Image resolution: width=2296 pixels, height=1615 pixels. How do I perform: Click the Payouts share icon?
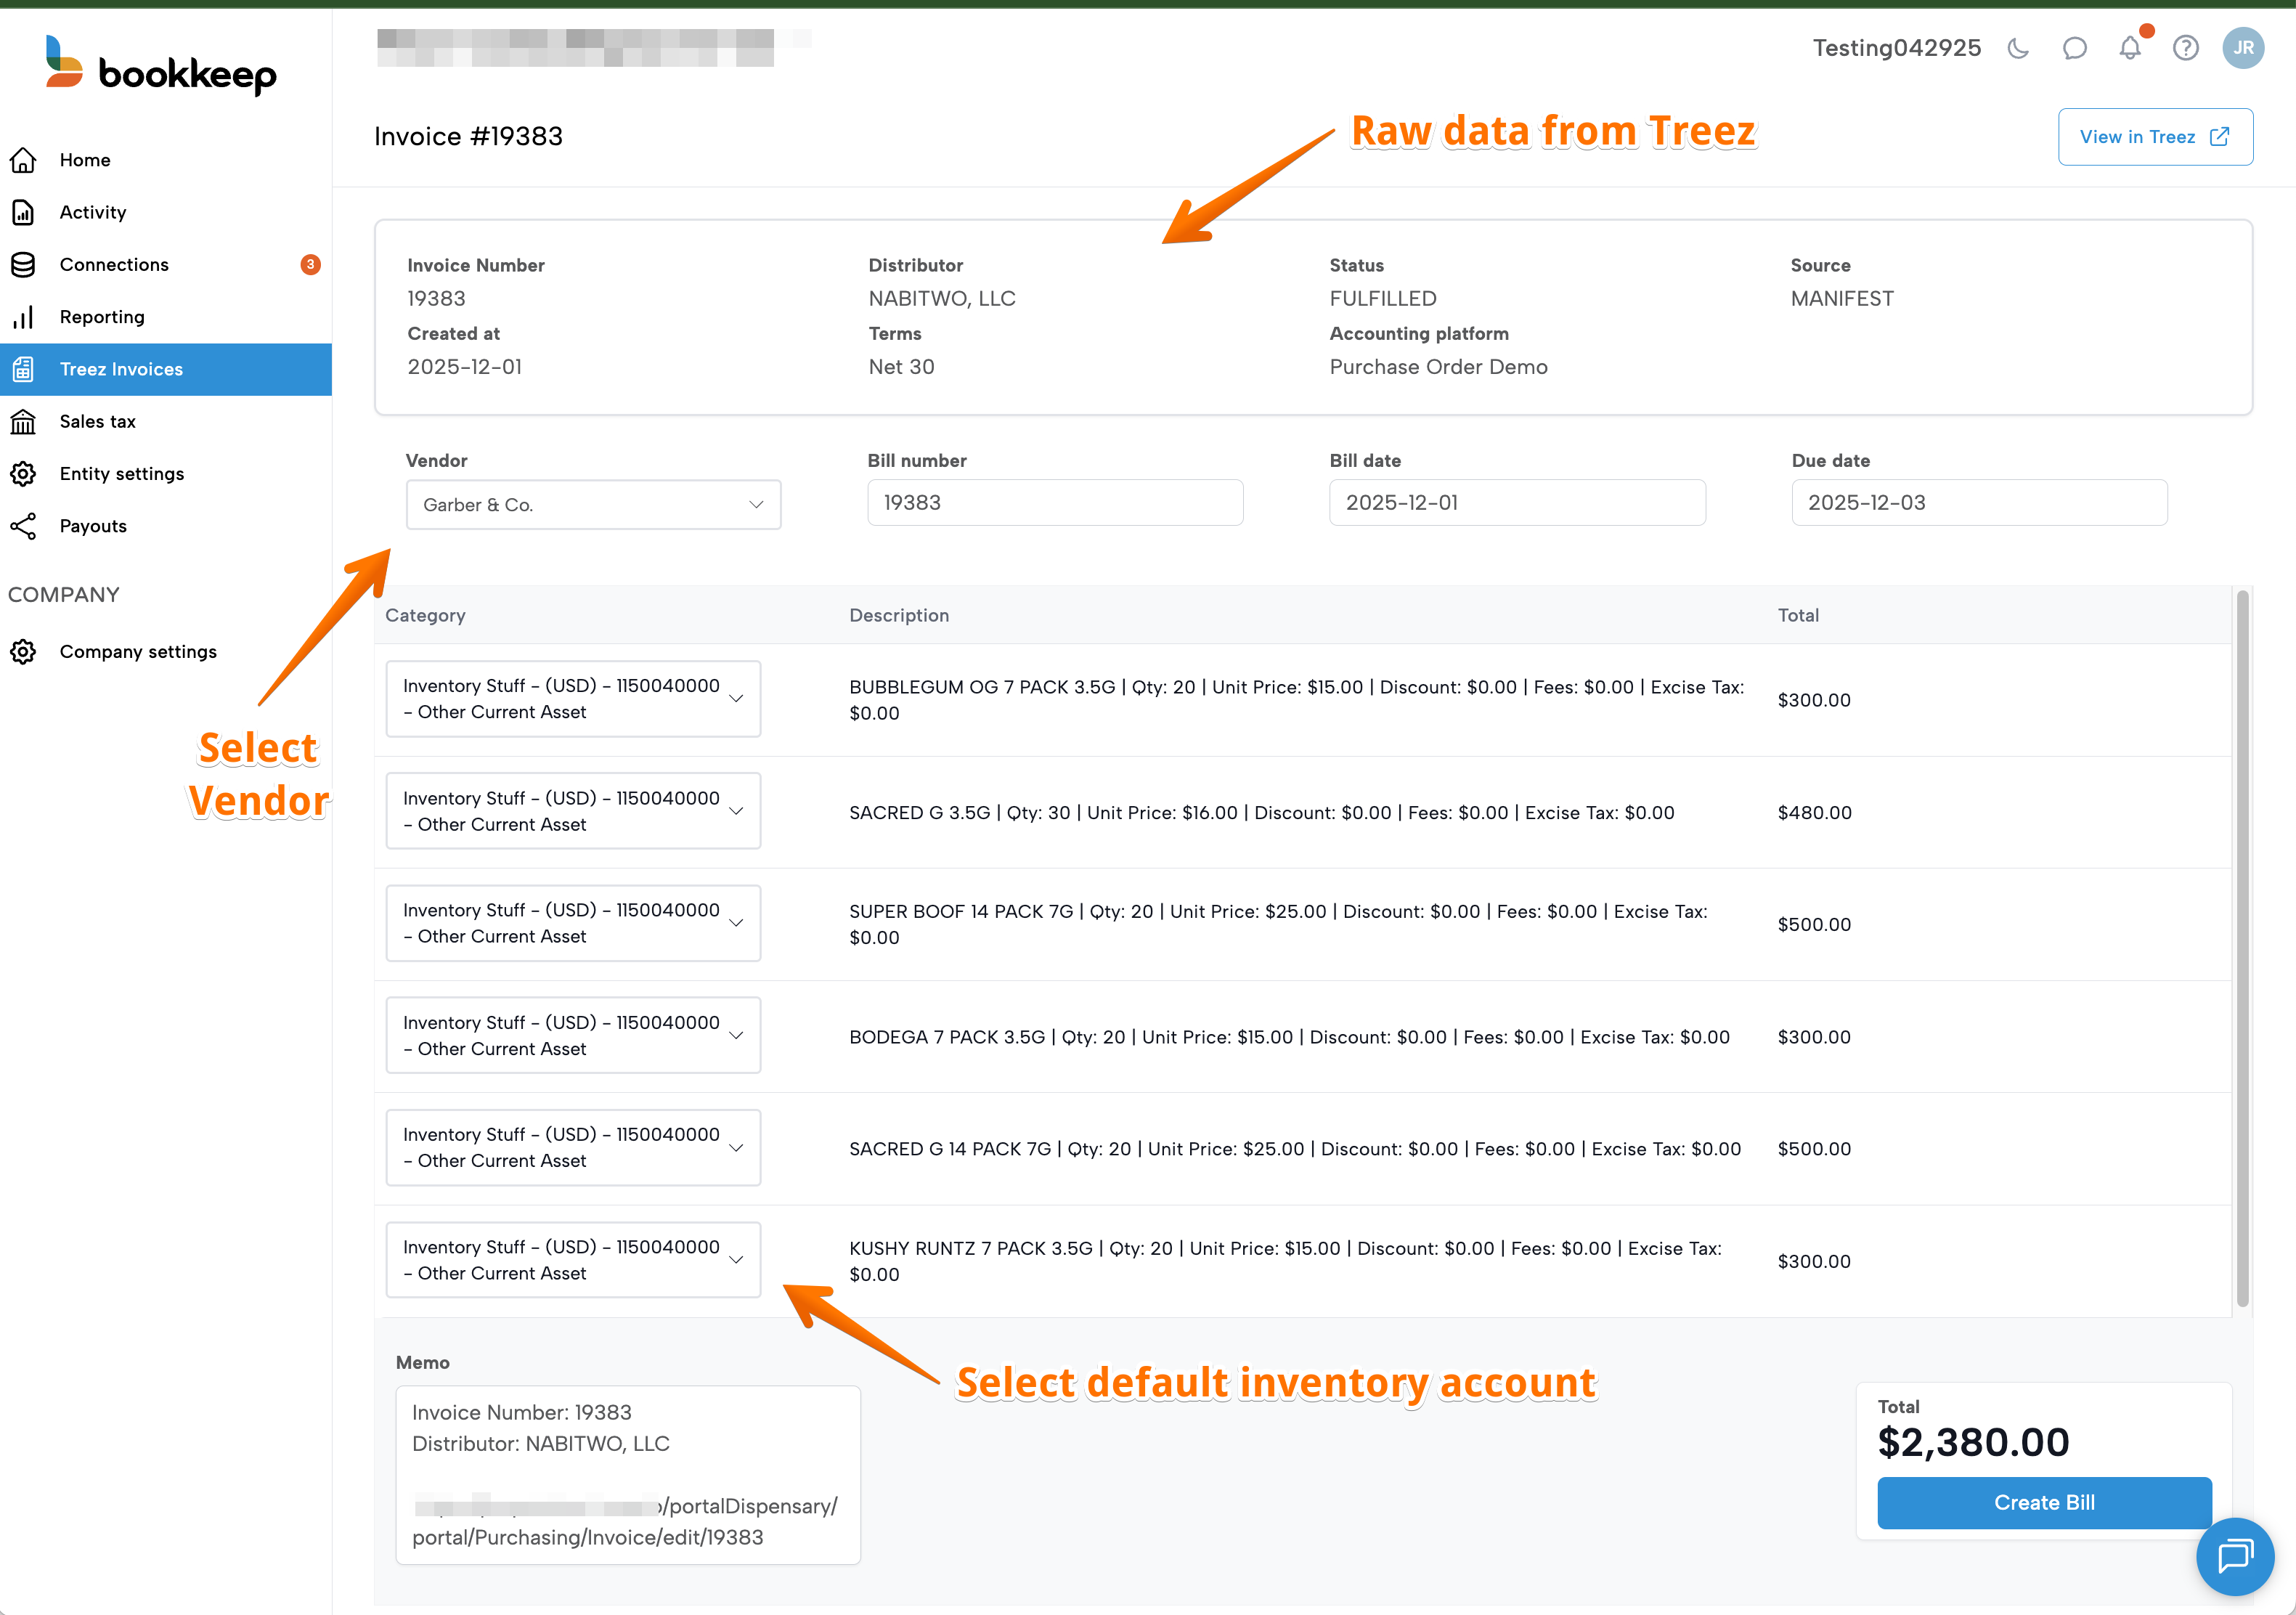pos(23,526)
